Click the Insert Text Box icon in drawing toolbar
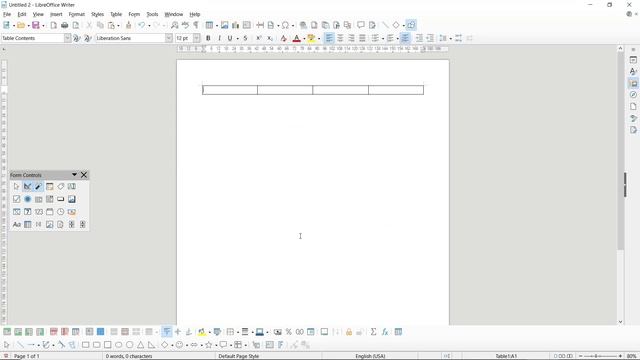 (x=269, y=345)
